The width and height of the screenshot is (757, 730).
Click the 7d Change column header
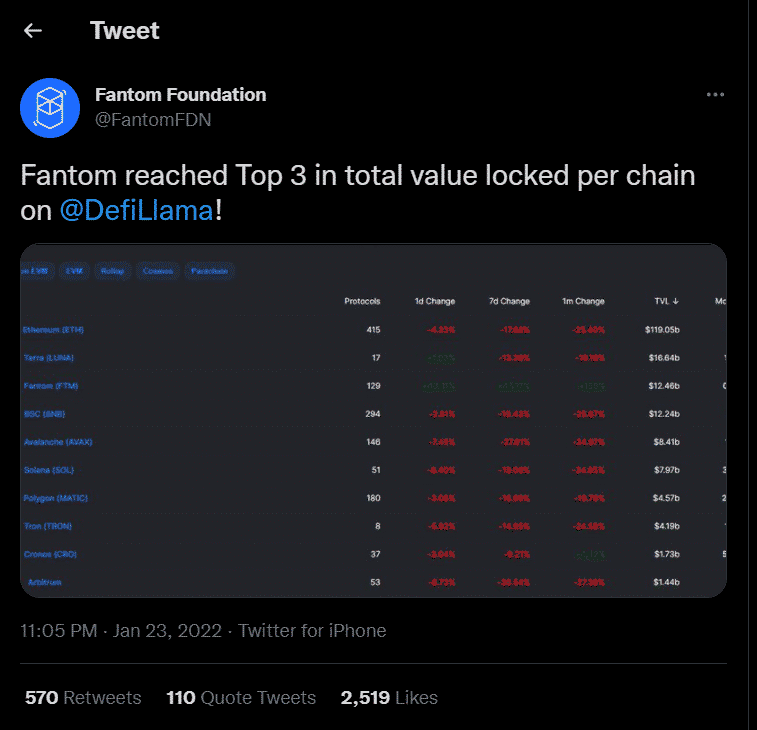coord(510,301)
